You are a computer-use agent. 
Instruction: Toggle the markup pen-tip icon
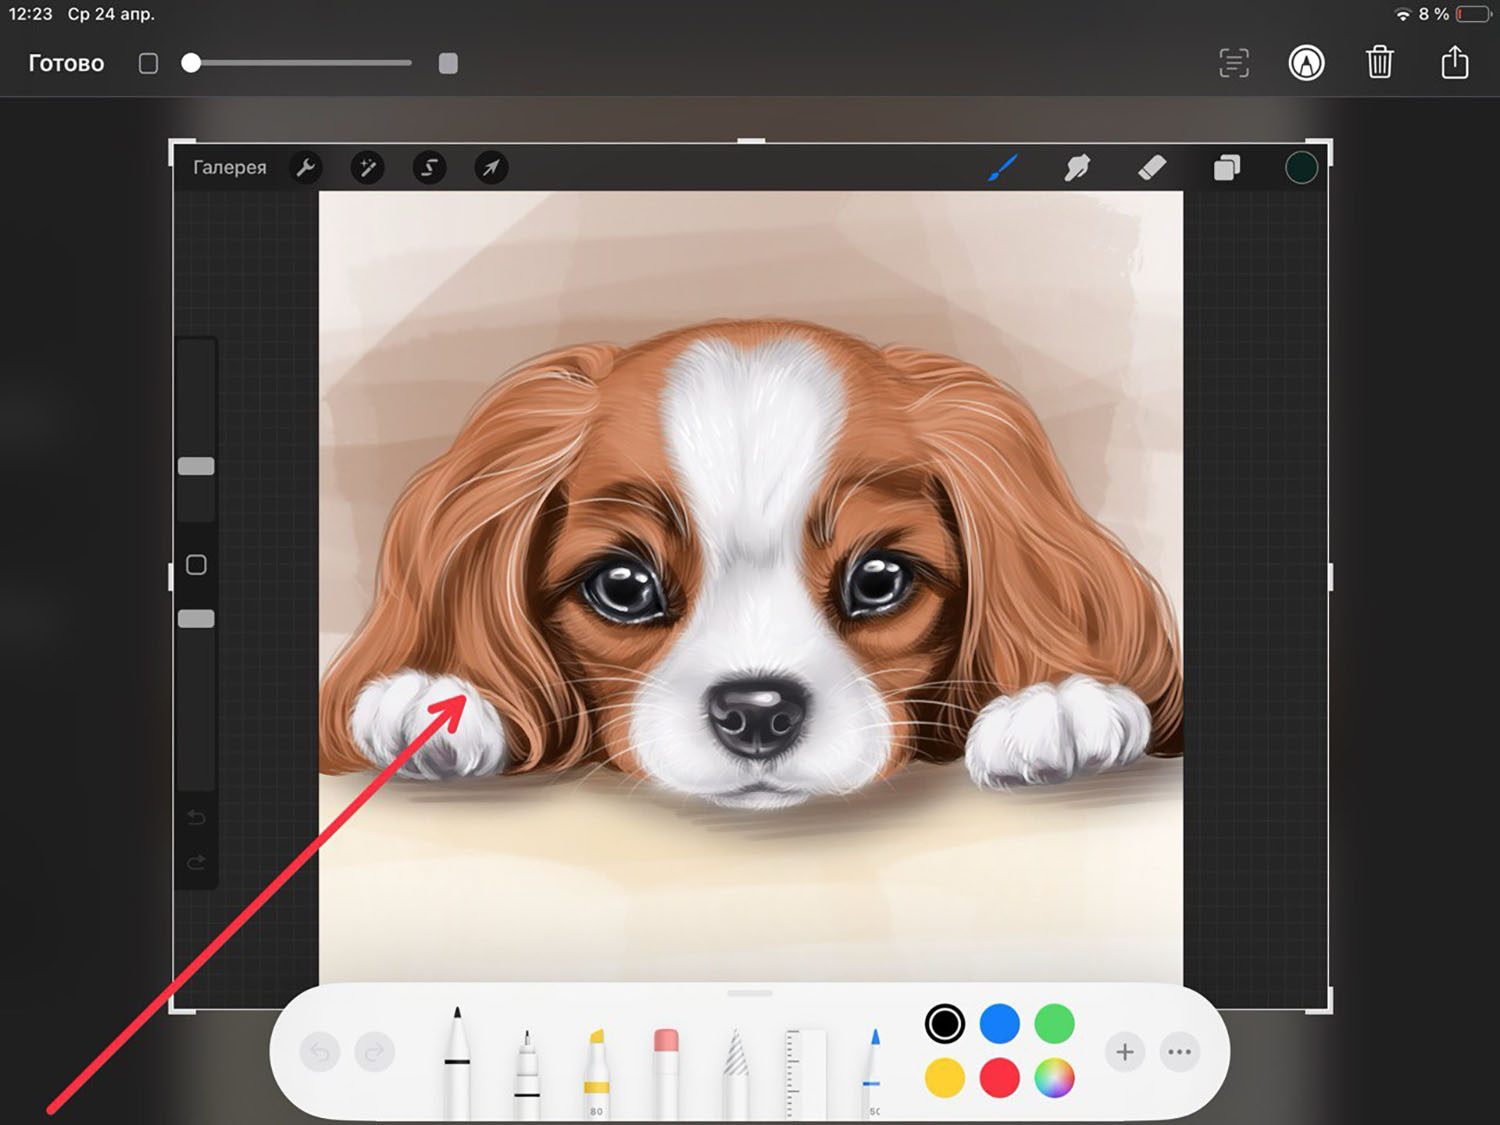[x=1306, y=63]
